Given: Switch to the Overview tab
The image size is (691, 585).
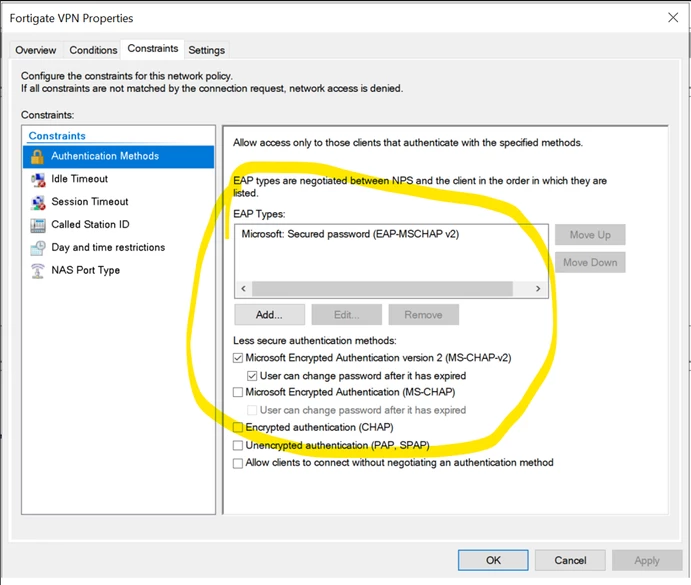Looking at the screenshot, I should tap(36, 50).
